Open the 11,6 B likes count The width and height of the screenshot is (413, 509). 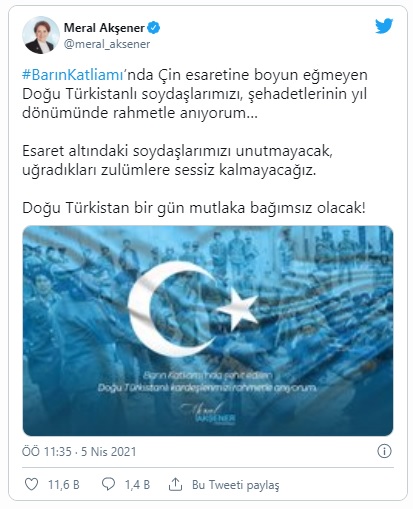pos(64,484)
